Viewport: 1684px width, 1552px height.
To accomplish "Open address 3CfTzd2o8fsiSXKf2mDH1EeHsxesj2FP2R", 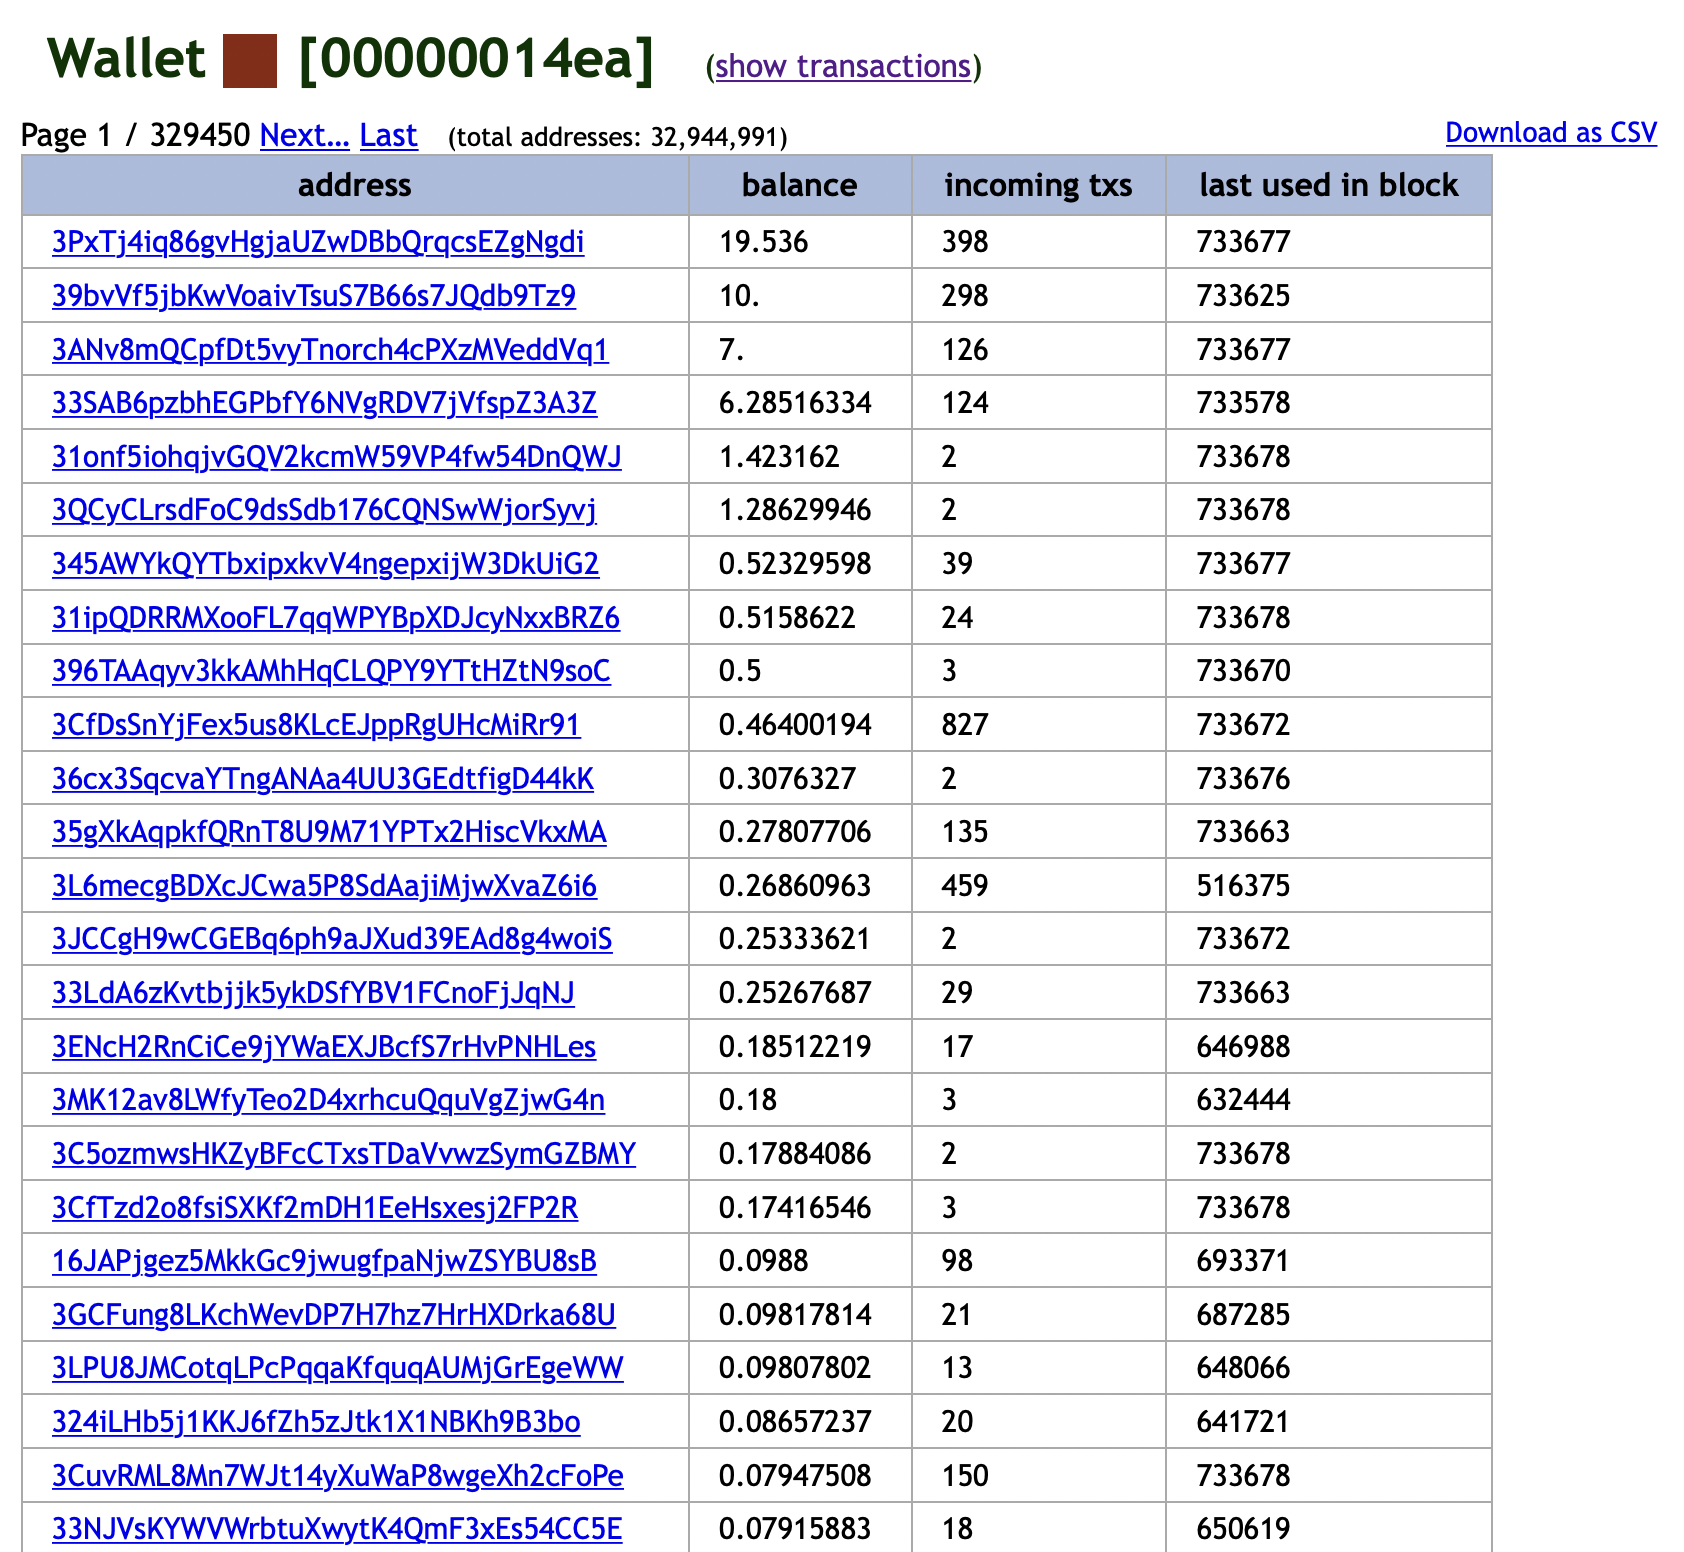I will (315, 1208).
